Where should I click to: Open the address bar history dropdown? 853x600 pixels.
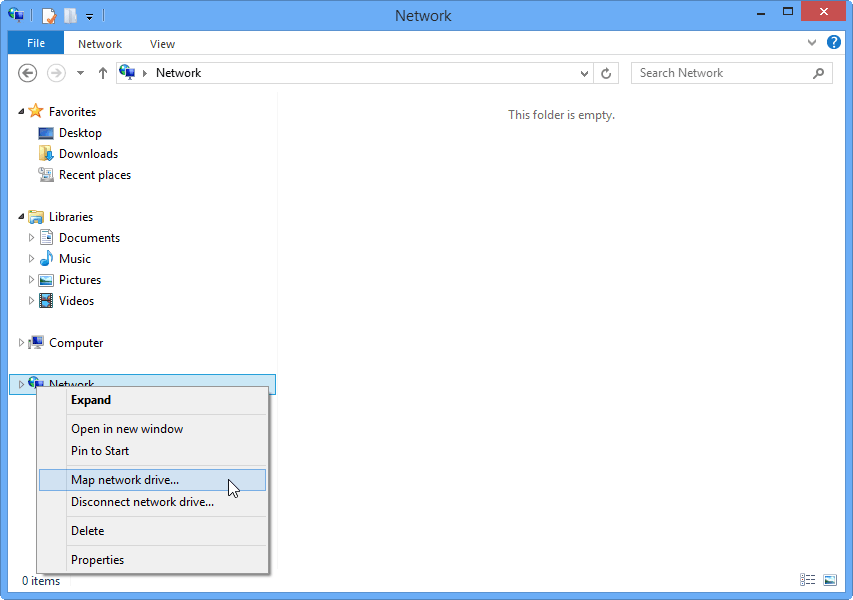[x=584, y=73]
